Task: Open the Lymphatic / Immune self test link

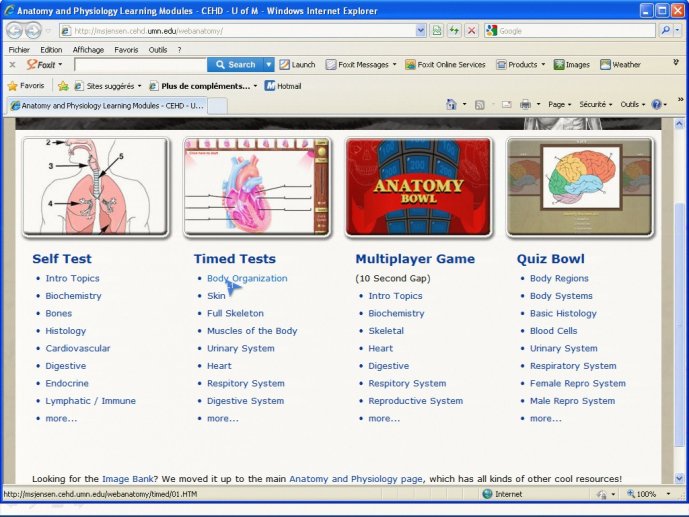Action: click(91, 401)
